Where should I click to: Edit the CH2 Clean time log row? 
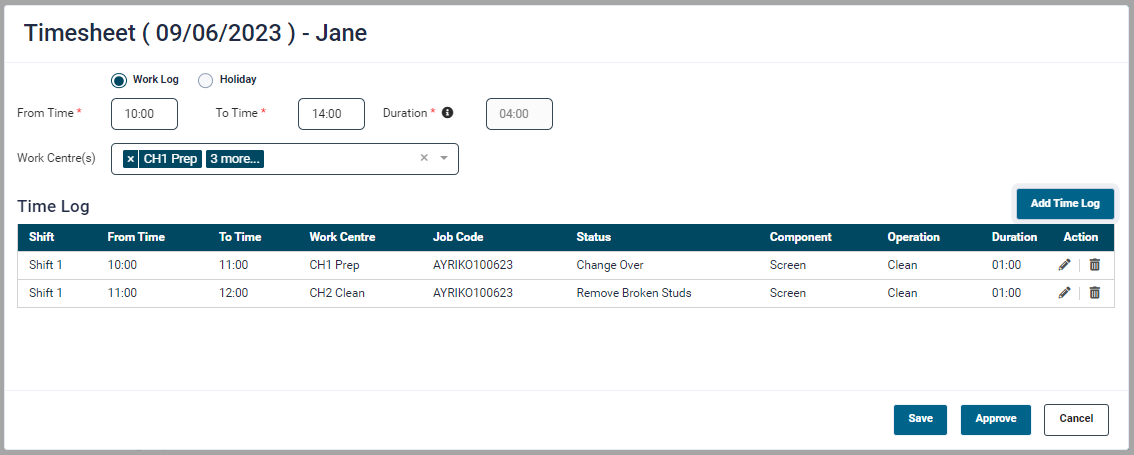[1064, 293]
